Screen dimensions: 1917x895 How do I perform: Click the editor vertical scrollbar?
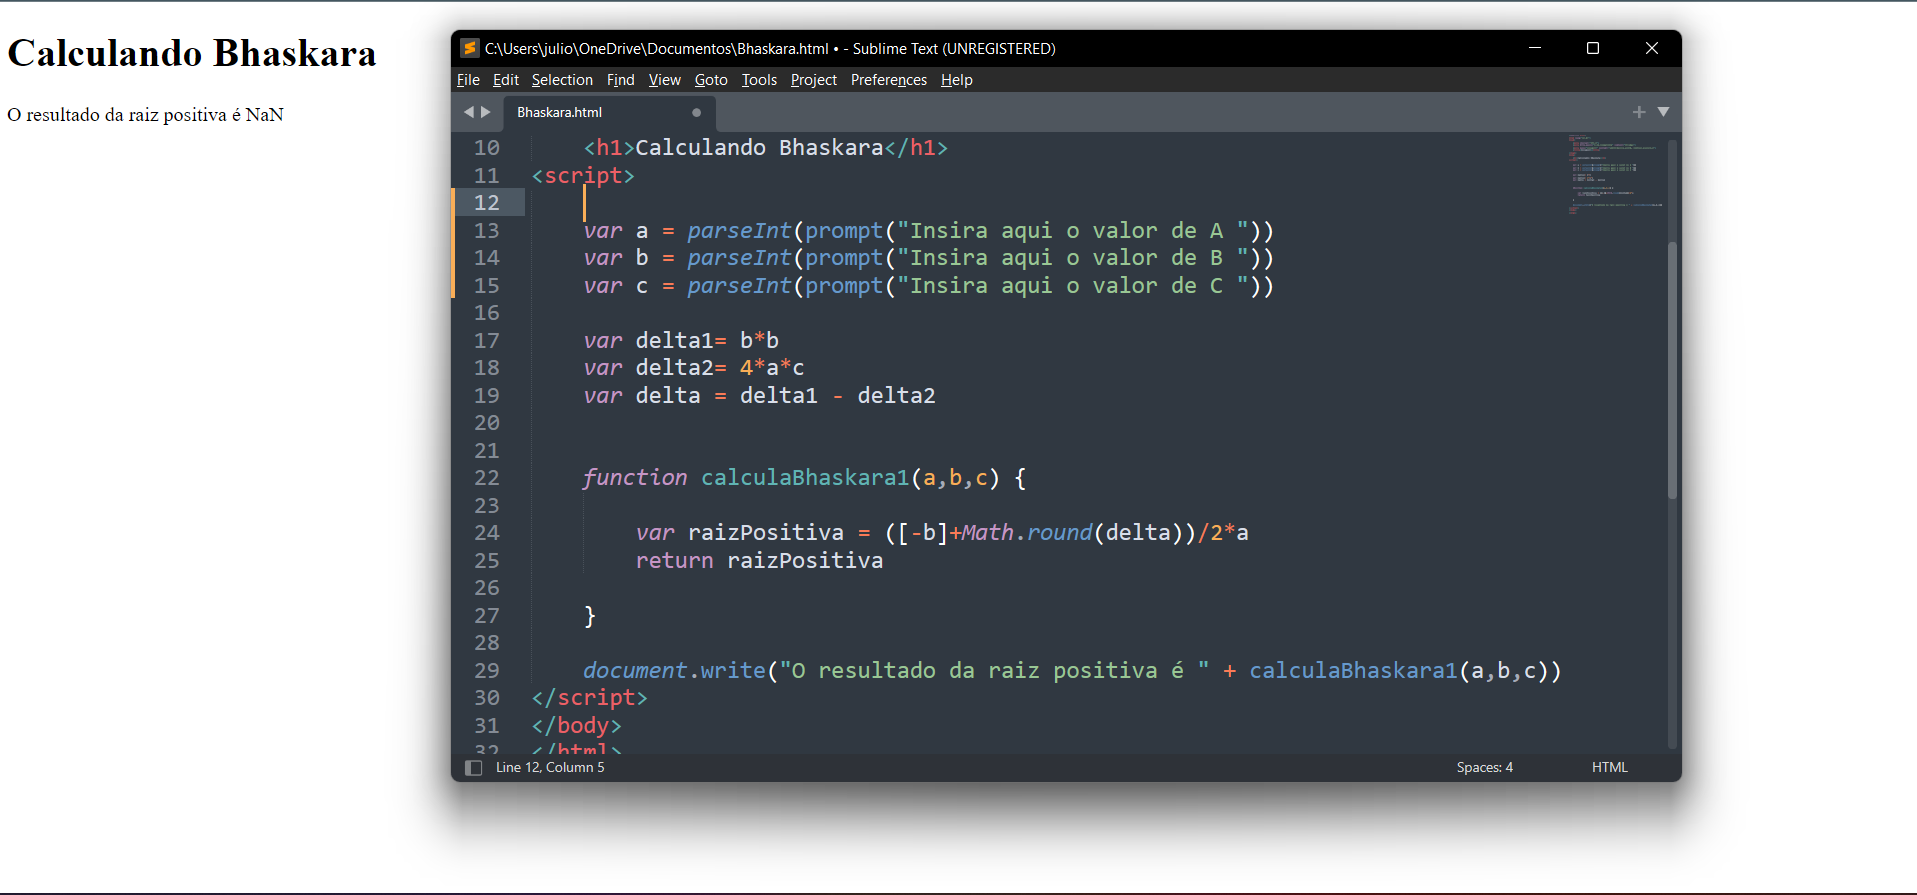point(1672,370)
